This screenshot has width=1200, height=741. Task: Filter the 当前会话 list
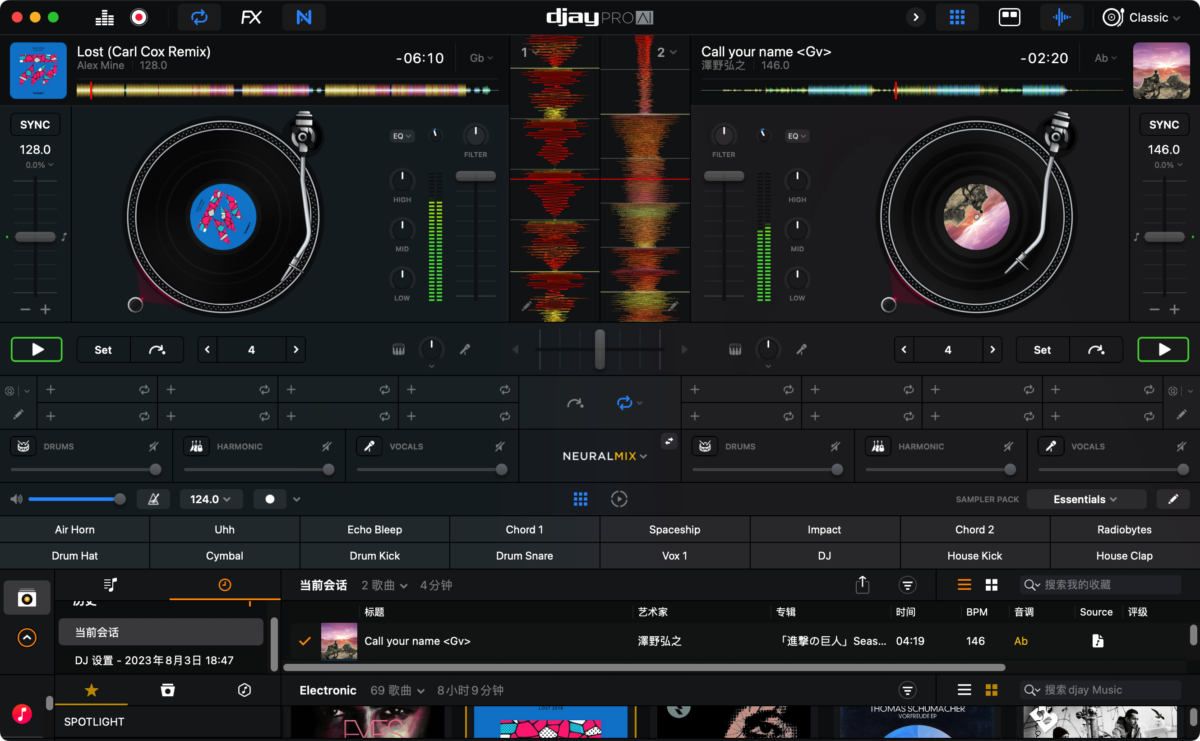(908, 585)
